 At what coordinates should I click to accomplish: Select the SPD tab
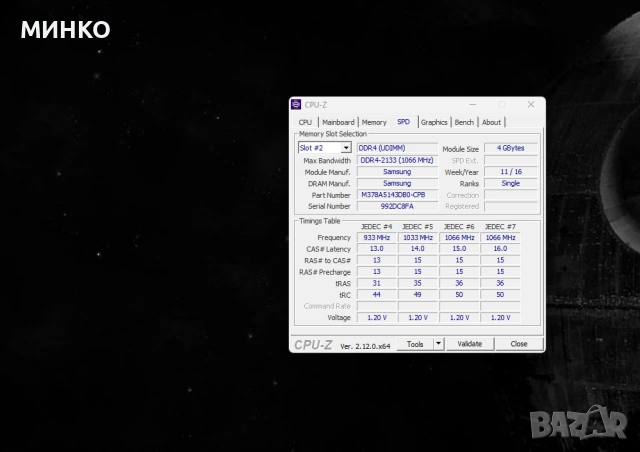click(x=403, y=122)
